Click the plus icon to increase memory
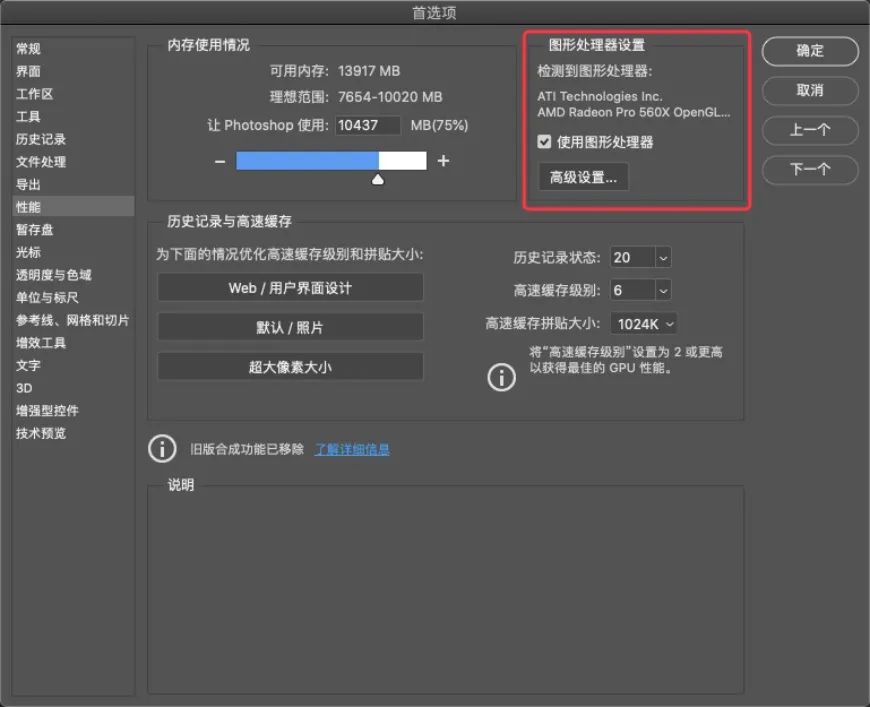 443,161
